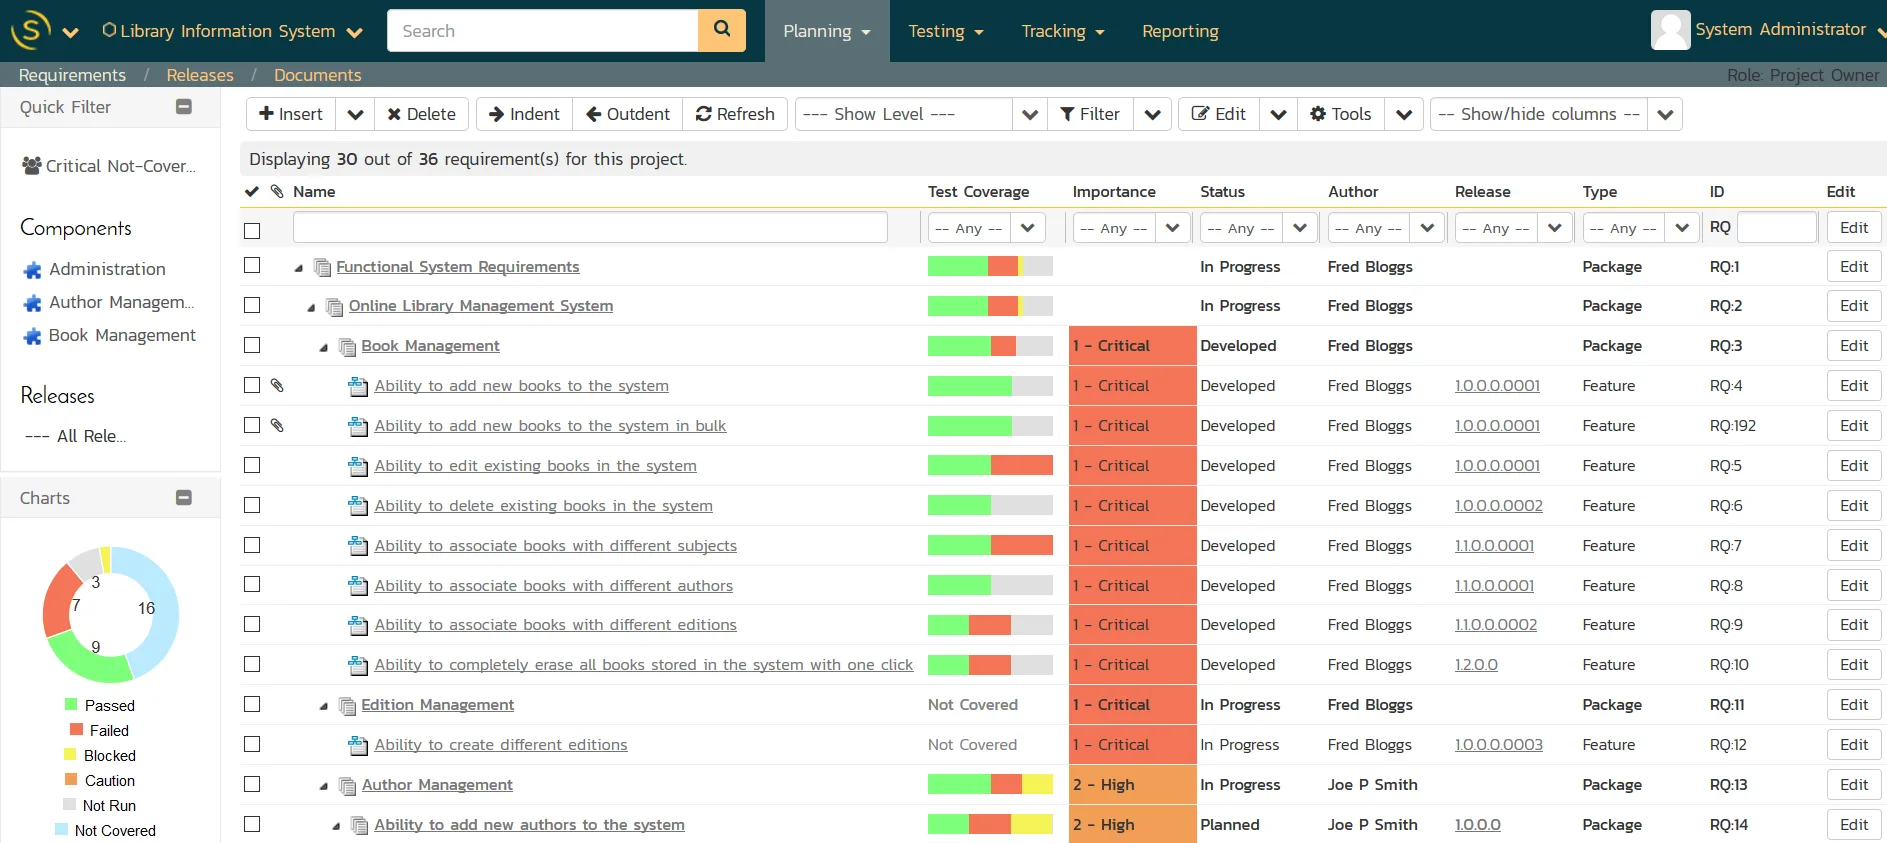Open the Tools dropdown arrow
The height and width of the screenshot is (843, 1887).
click(x=1404, y=114)
